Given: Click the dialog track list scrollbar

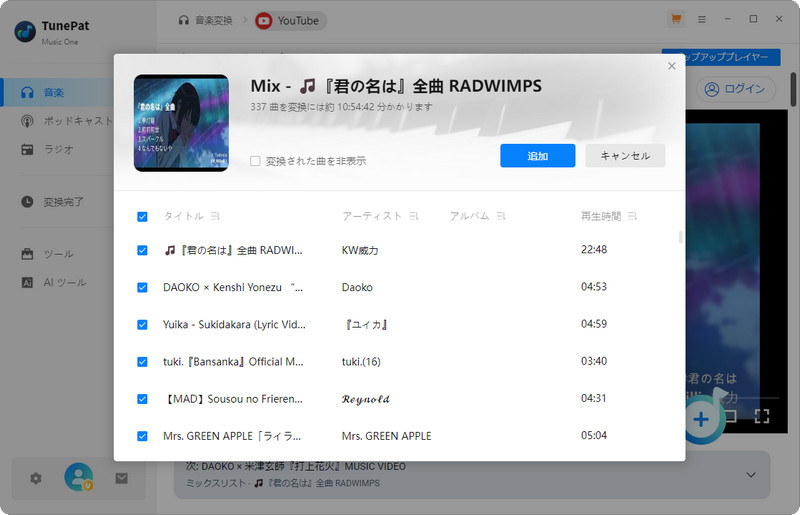Looking at the screenshot, I should 681,237.
